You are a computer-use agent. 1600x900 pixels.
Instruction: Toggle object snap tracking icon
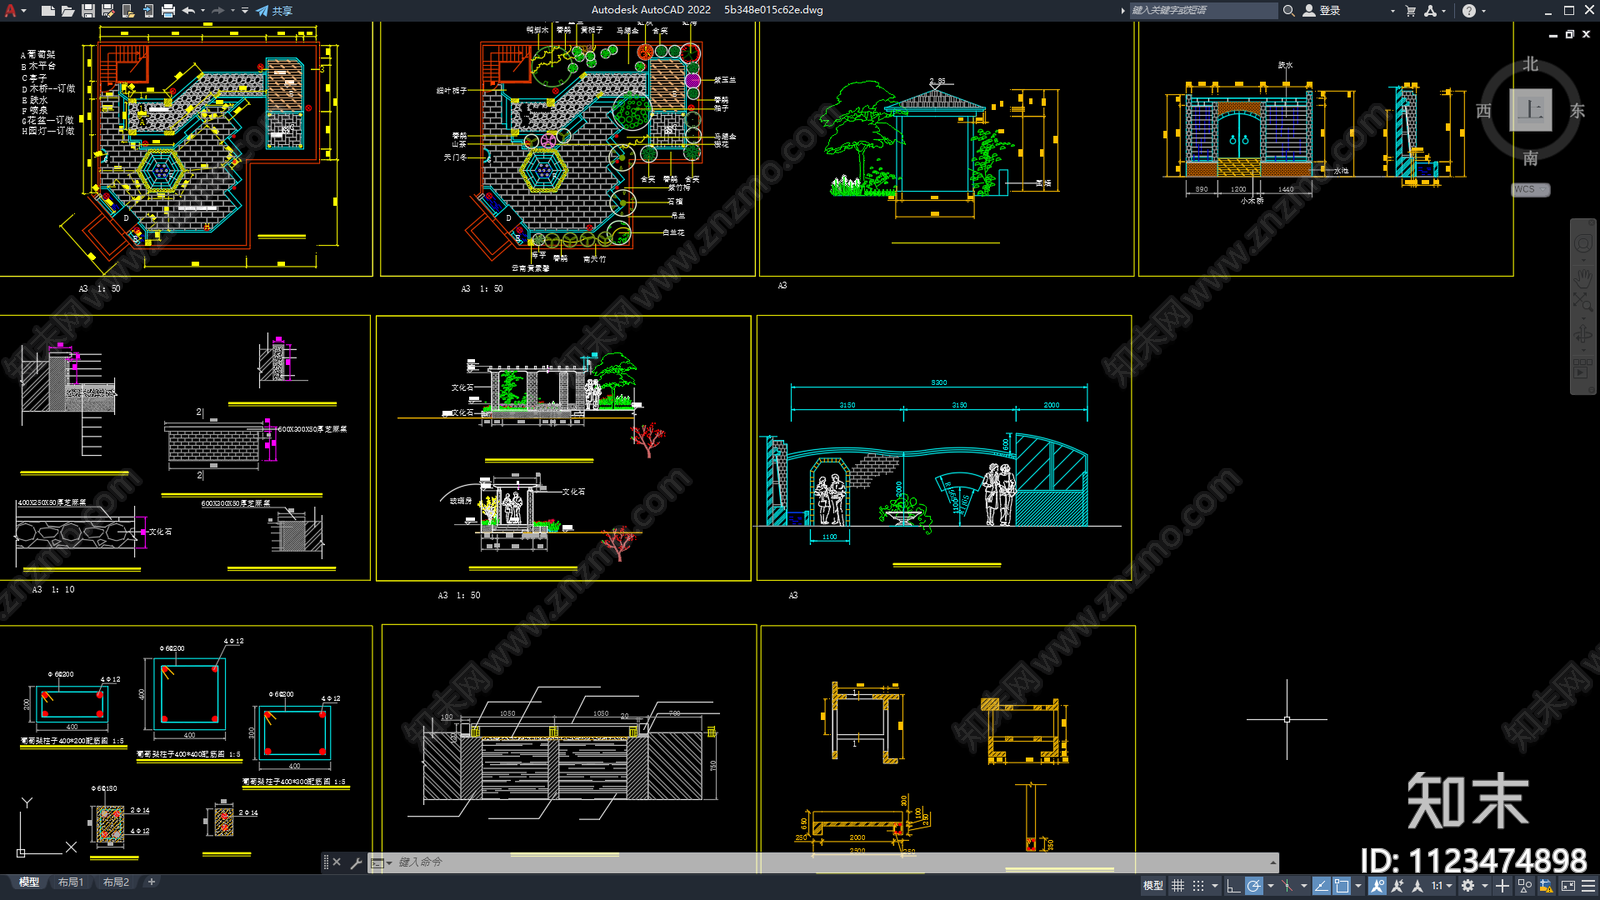pyautogui.click(x=1321, y=886)
